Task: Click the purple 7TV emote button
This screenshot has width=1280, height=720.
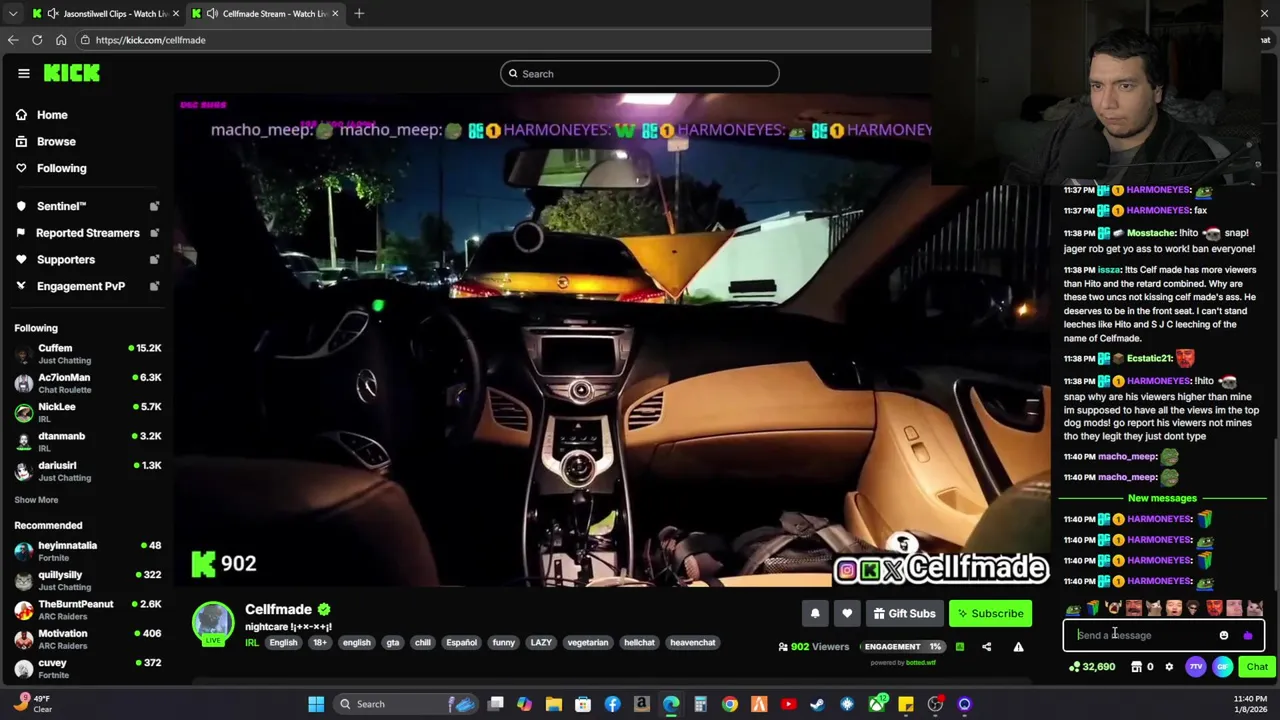Action: [1196, 667]
